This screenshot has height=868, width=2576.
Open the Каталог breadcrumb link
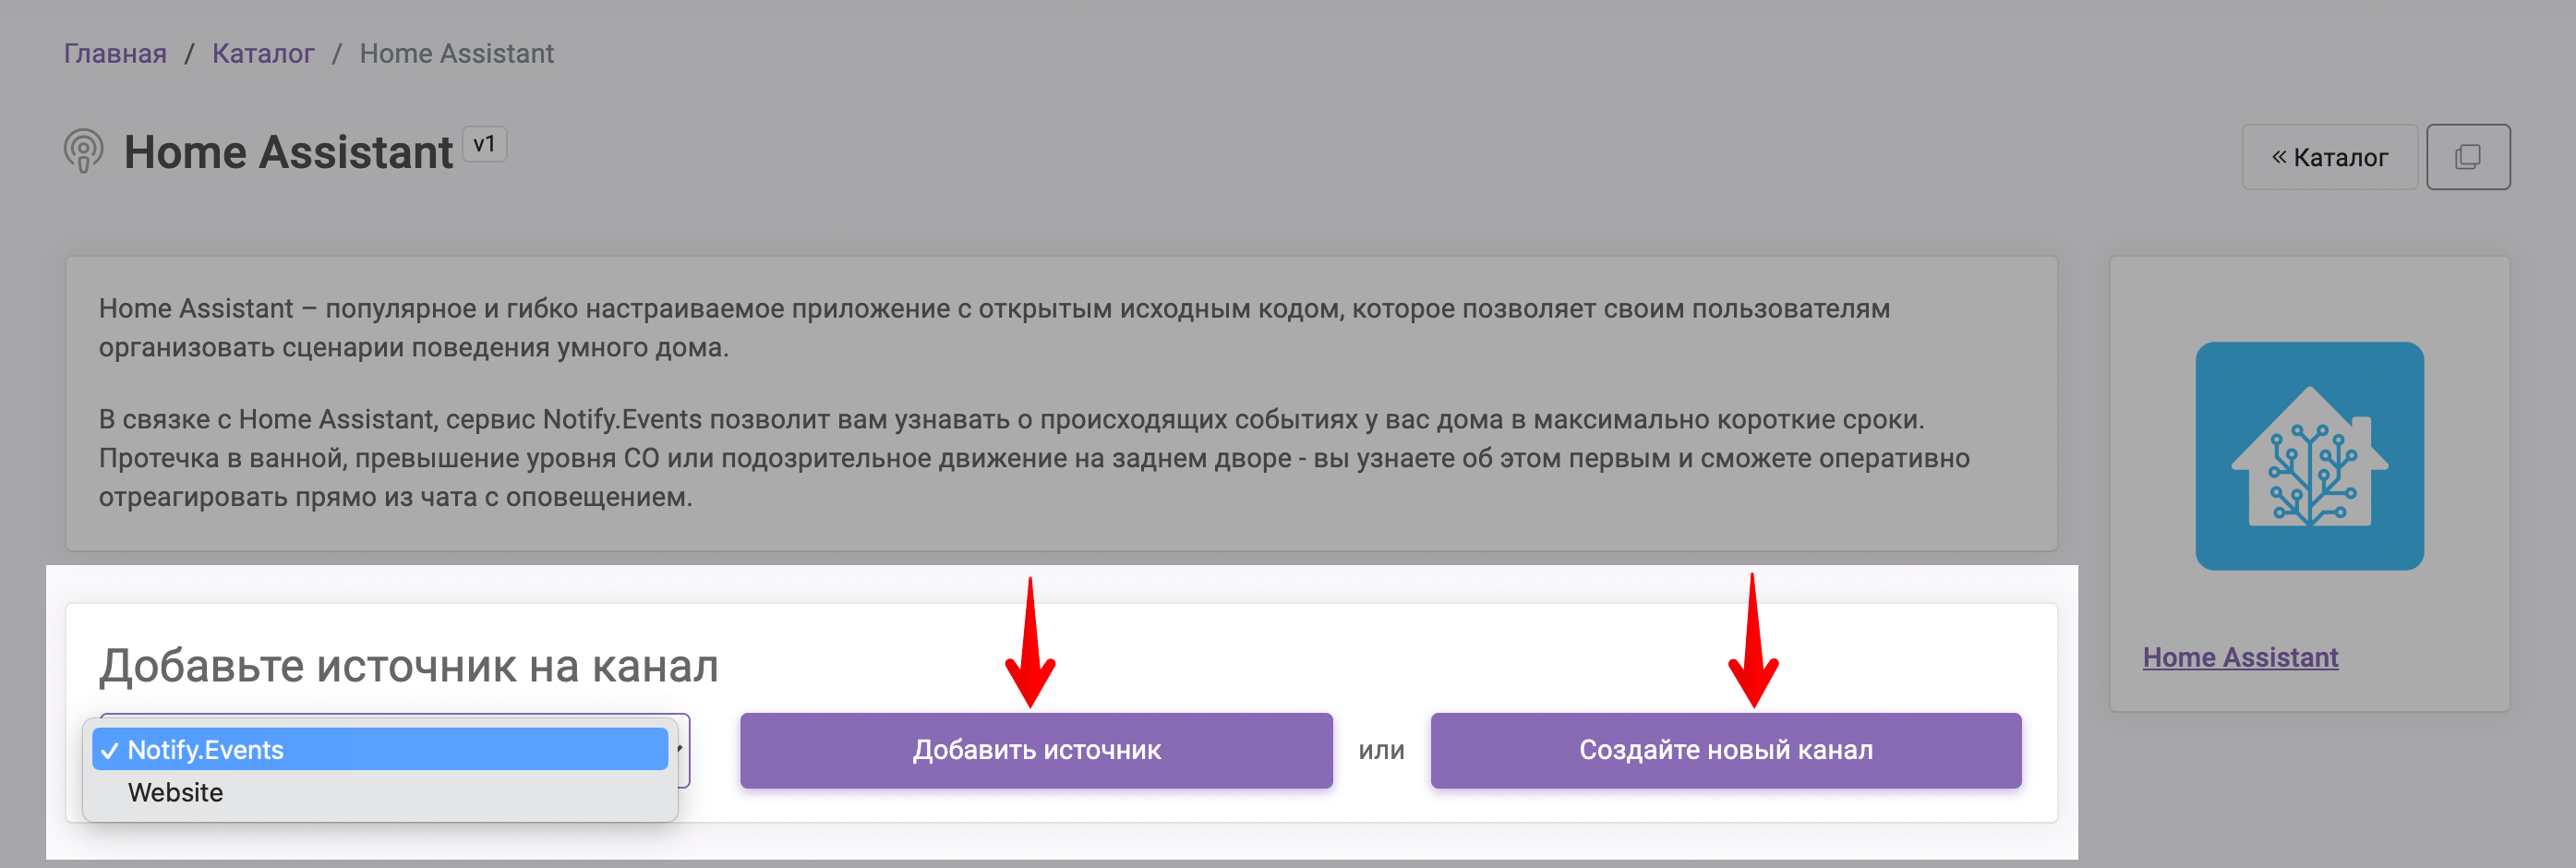click(263, 53)
